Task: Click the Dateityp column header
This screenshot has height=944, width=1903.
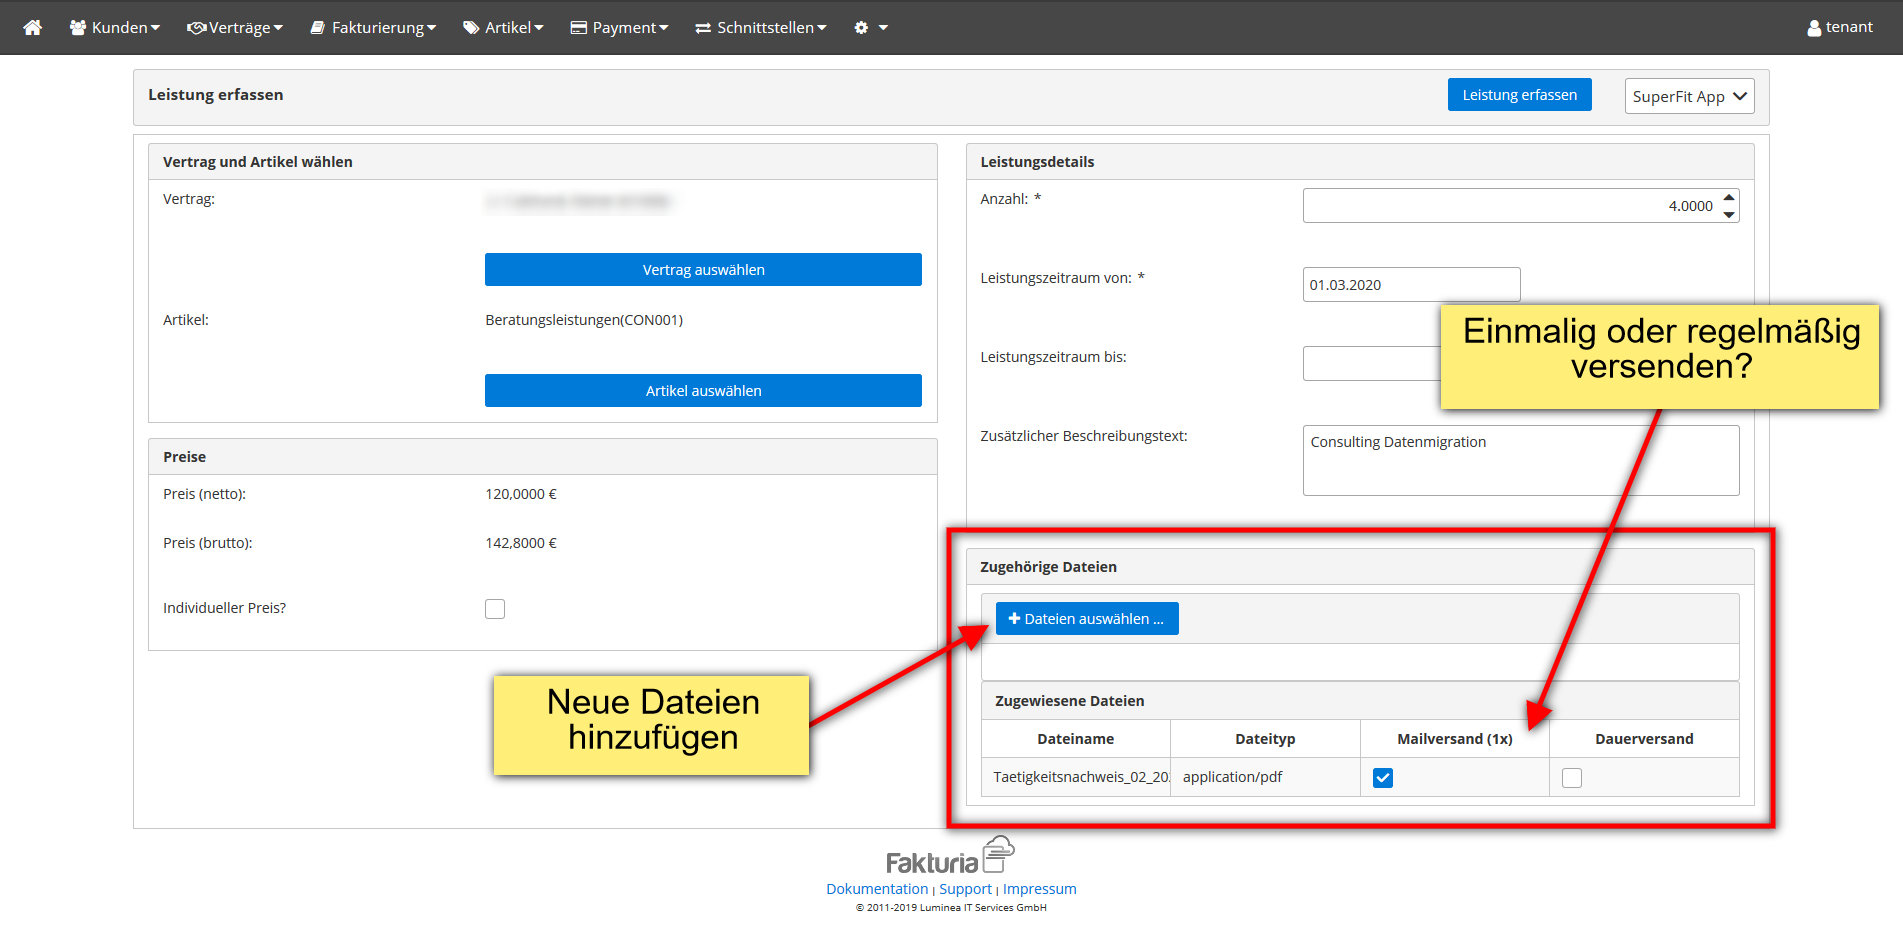Action: pyautogui.click(x=1265, y=739)
